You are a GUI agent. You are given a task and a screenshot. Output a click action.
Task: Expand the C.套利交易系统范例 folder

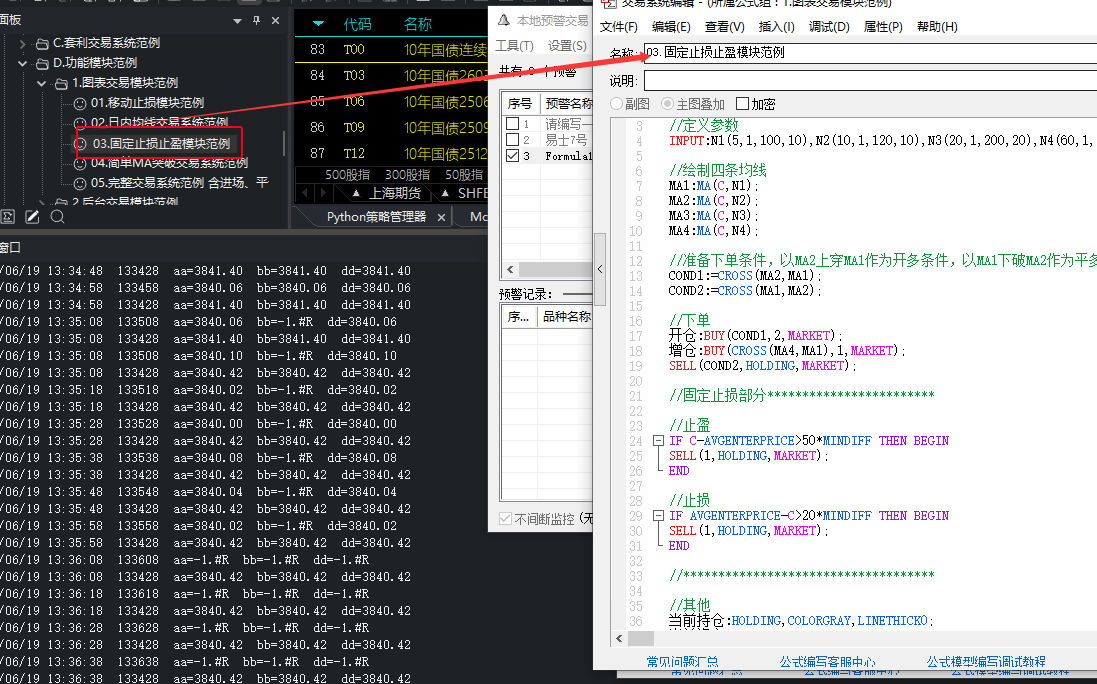coord(23,43)
